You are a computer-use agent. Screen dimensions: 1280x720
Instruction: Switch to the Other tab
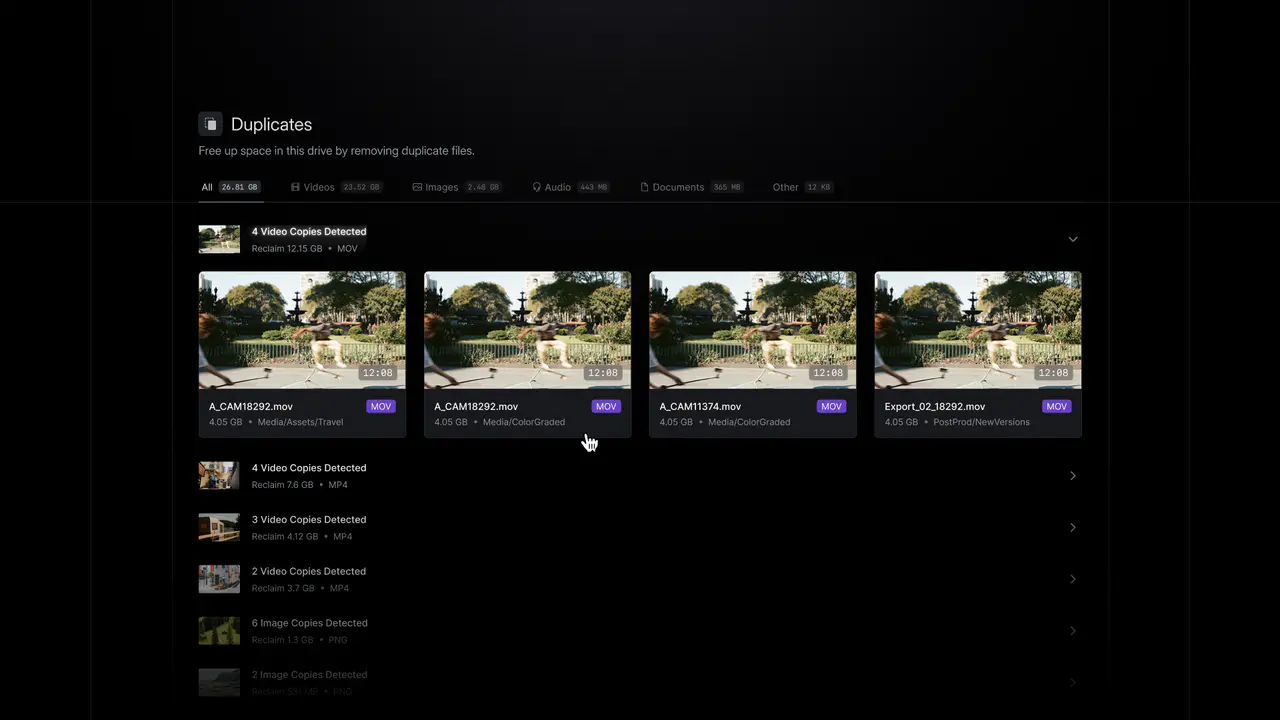(x=802, y=187)
